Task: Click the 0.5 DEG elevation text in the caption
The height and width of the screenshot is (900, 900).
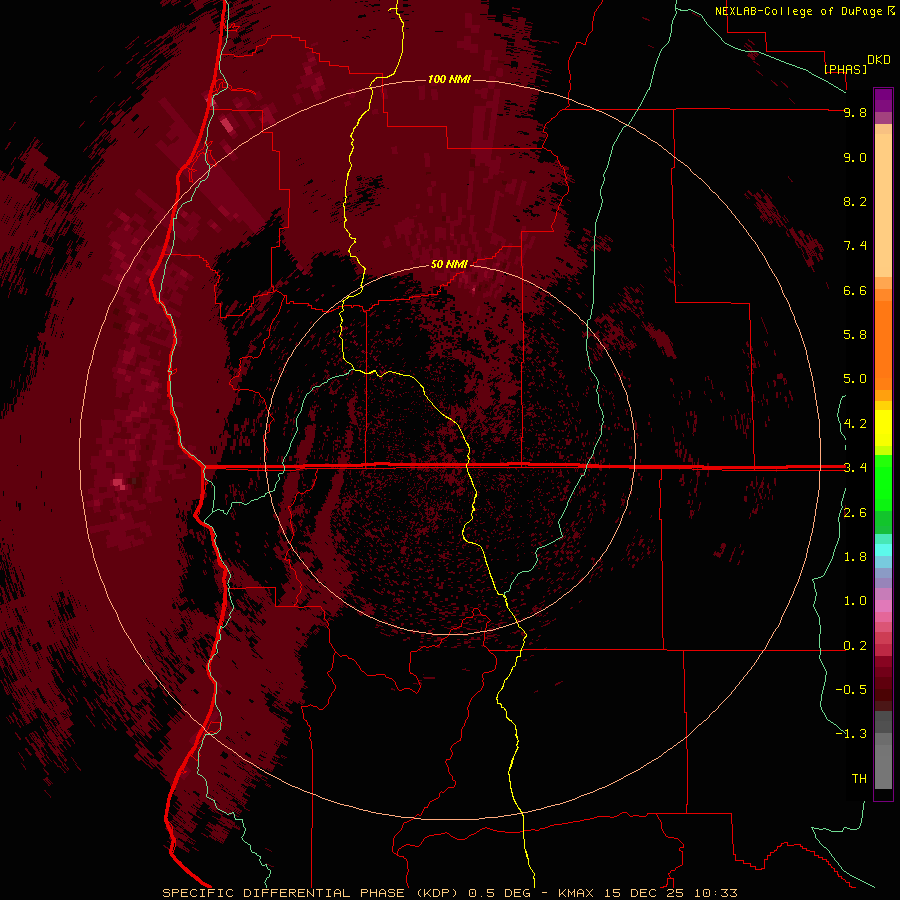Action: click(x=500, y=893)
